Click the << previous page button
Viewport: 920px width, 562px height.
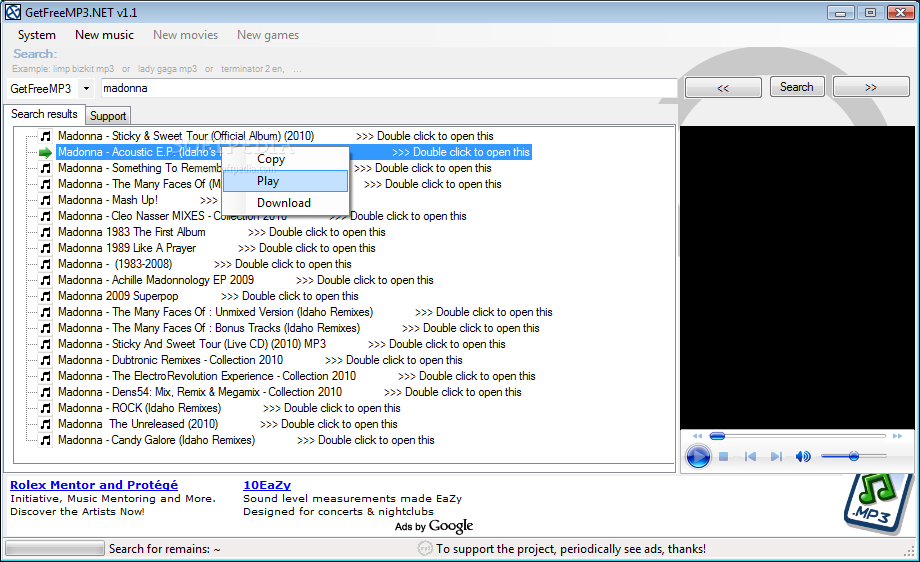[x=723, y=87]
